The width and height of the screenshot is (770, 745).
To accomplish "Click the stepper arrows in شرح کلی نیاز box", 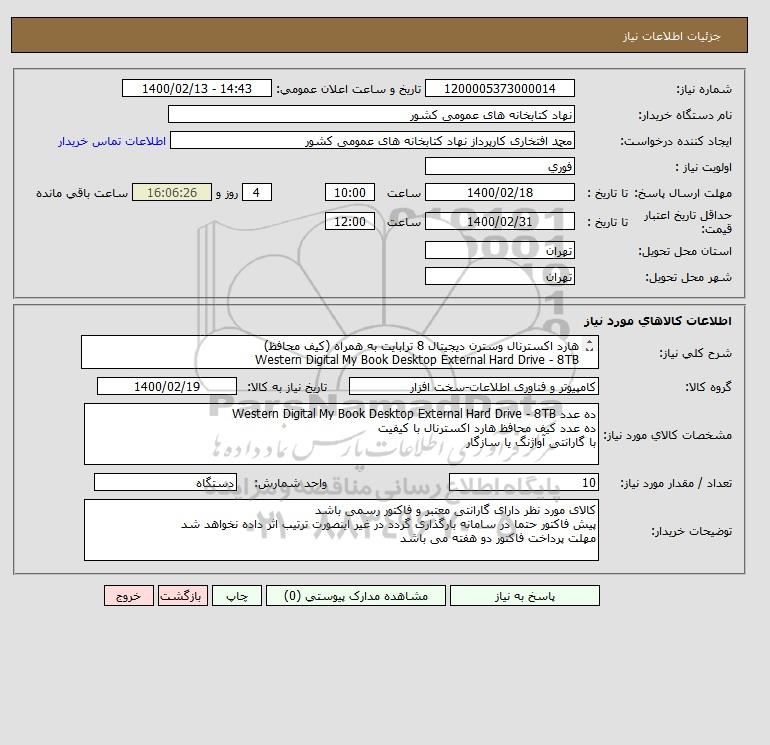I will pos(590,346).
